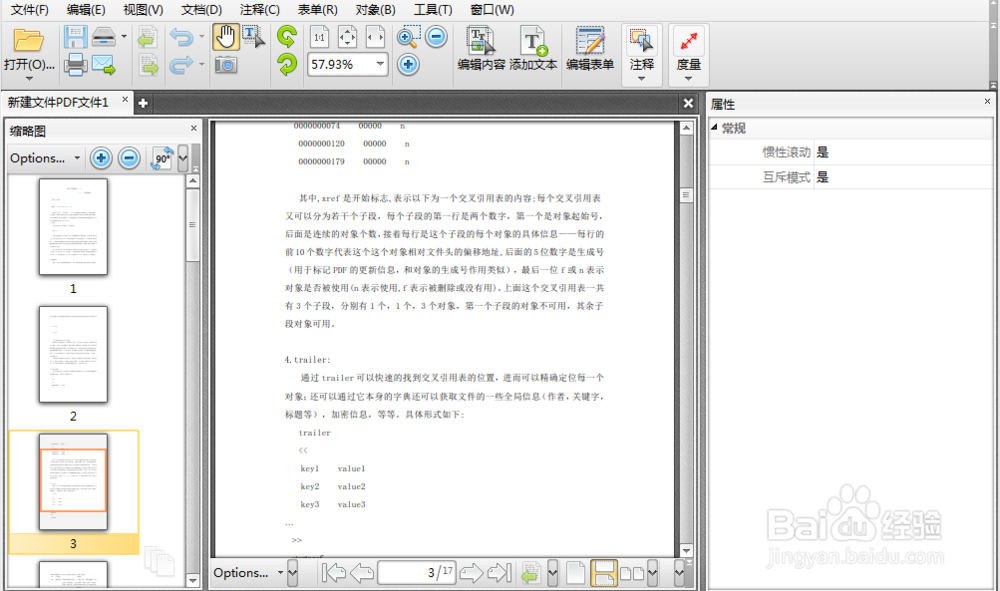Image resolution: width=1000 pixels, height=591 pixels.
Task: Open the 编辑(E) menu
Action: point(86,10)
